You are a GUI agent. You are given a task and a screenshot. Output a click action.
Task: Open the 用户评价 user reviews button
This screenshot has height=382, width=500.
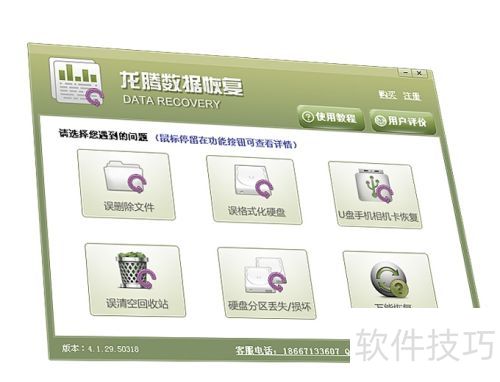[402, 121]
